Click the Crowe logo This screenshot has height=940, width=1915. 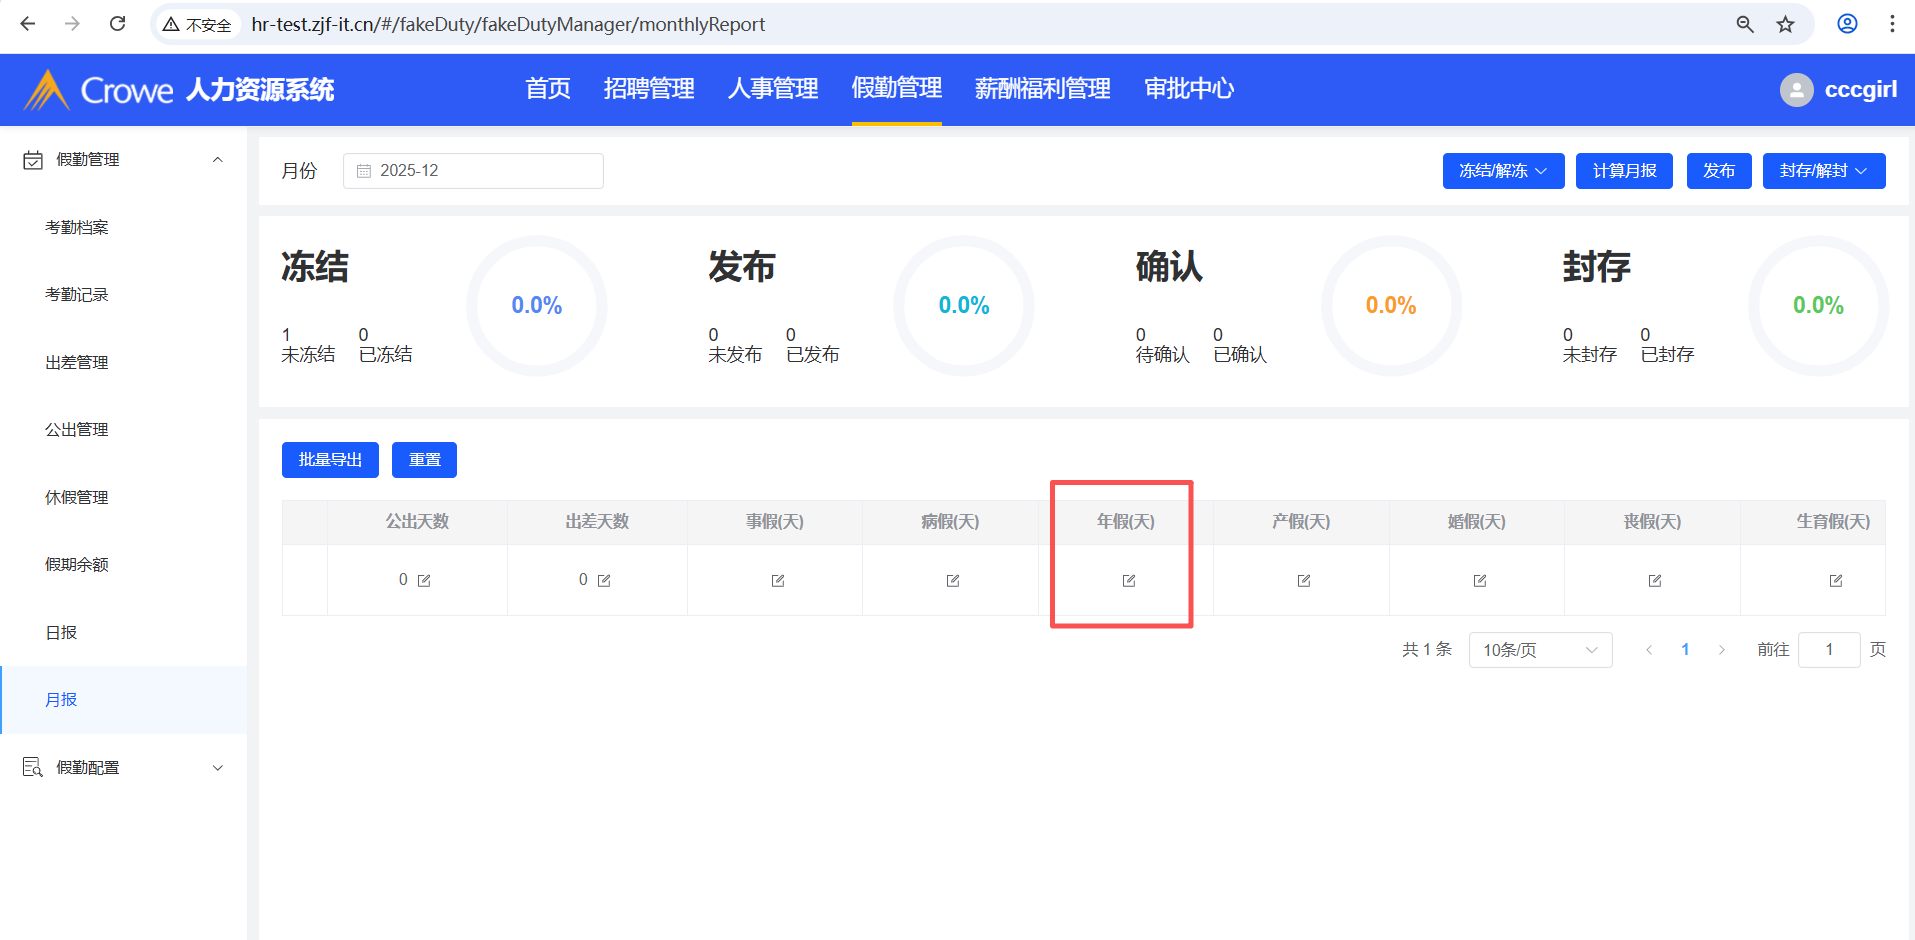pyautogui.click(x=98, y=90)
